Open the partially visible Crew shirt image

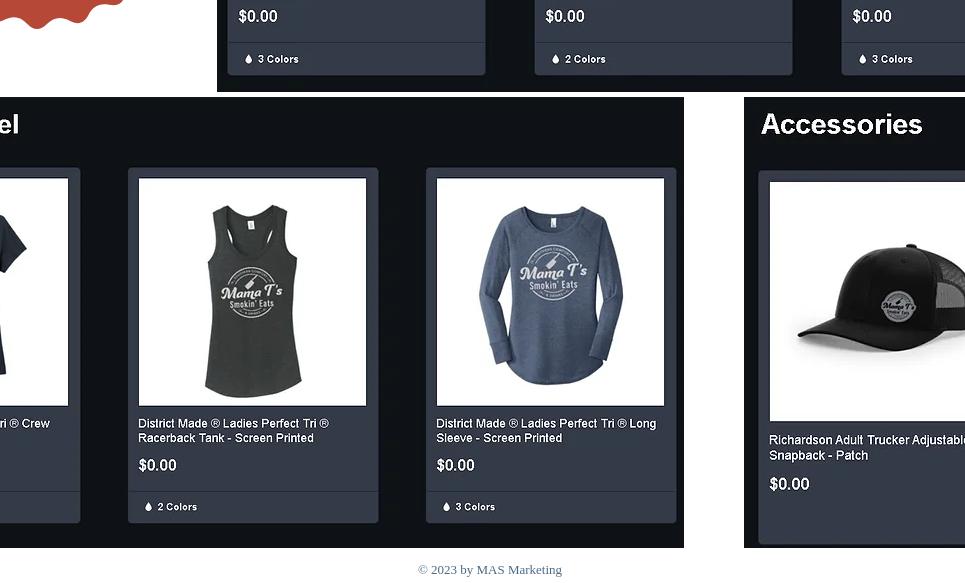pyautogui.click(x=34, y=292)
